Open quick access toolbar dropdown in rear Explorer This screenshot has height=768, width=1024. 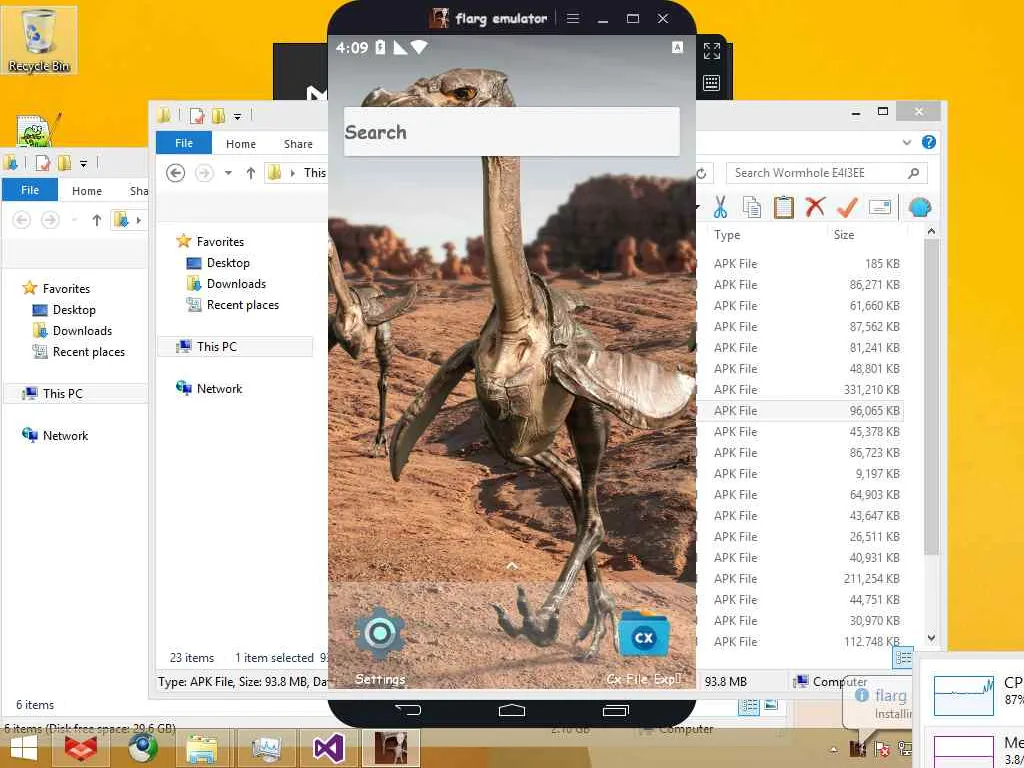pos(84,163)
